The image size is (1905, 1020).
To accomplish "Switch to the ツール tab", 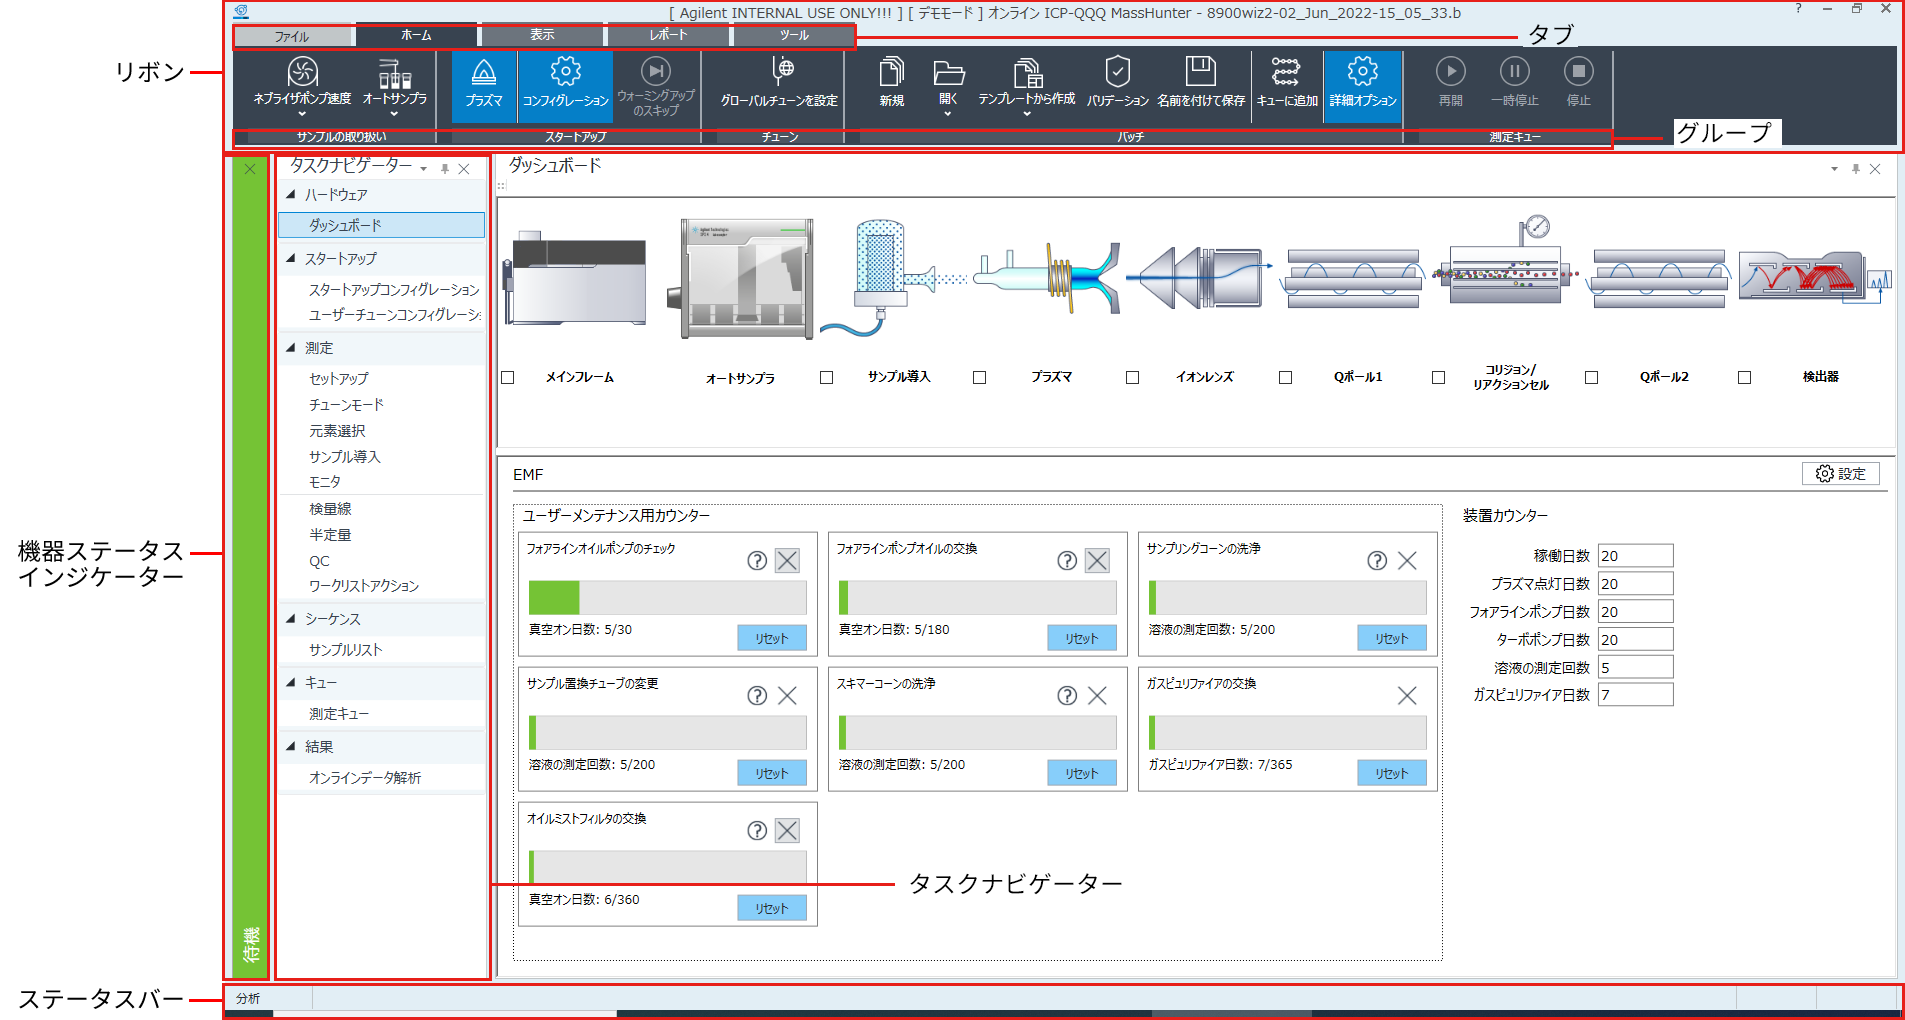I will [x=794, y=35].
